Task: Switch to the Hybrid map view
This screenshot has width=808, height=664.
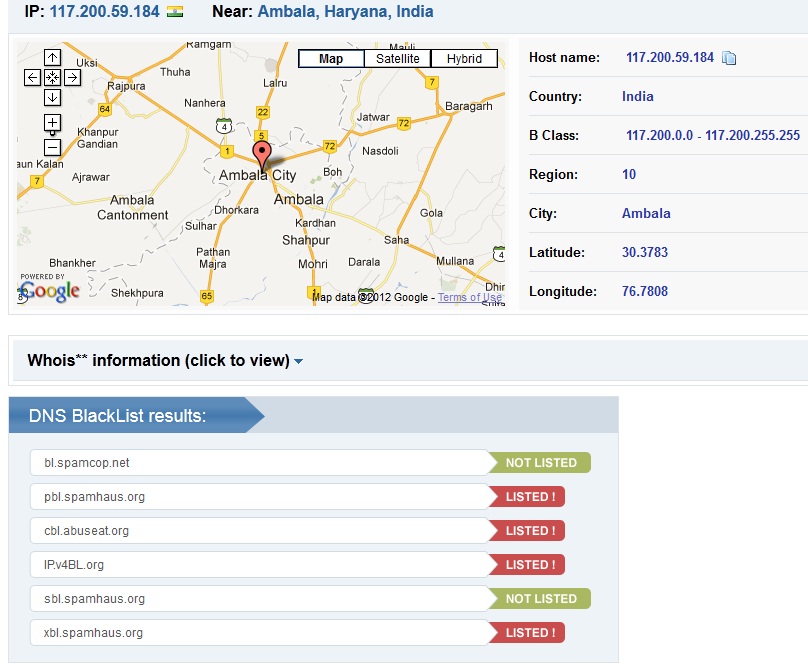Action: click(x=464, y=59)
